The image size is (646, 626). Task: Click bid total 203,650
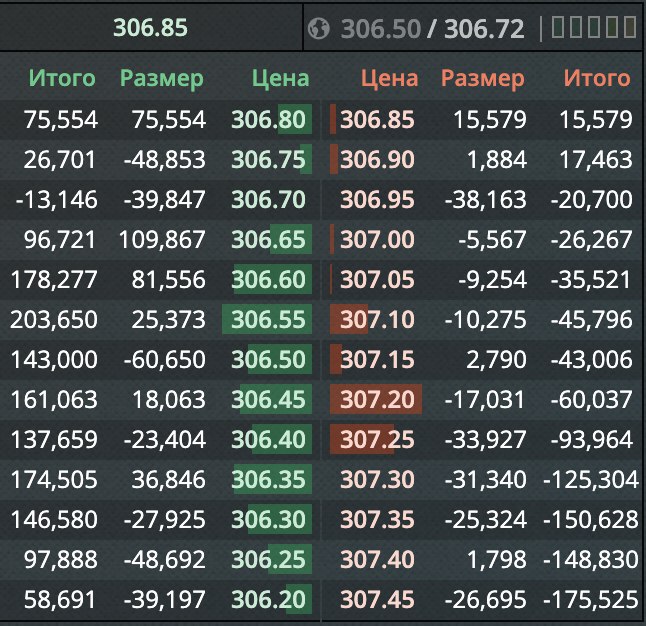(x=54, y=320)
